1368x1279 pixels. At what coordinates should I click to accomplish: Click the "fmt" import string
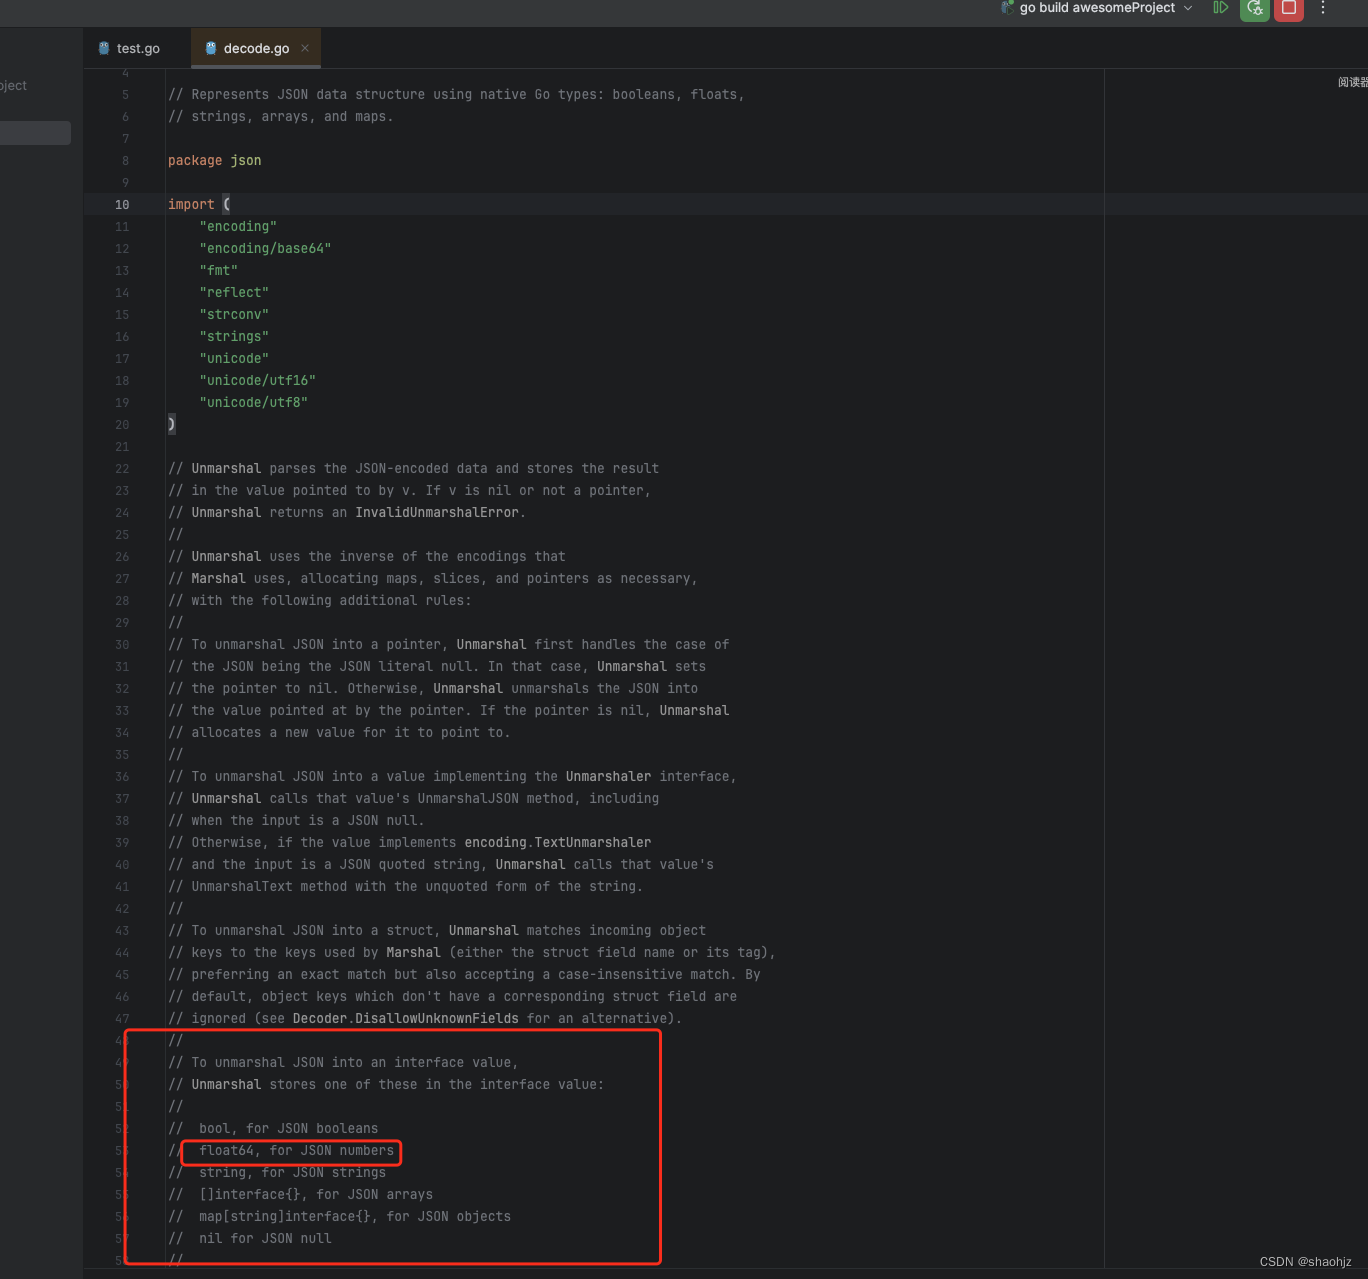coord(218,270)
